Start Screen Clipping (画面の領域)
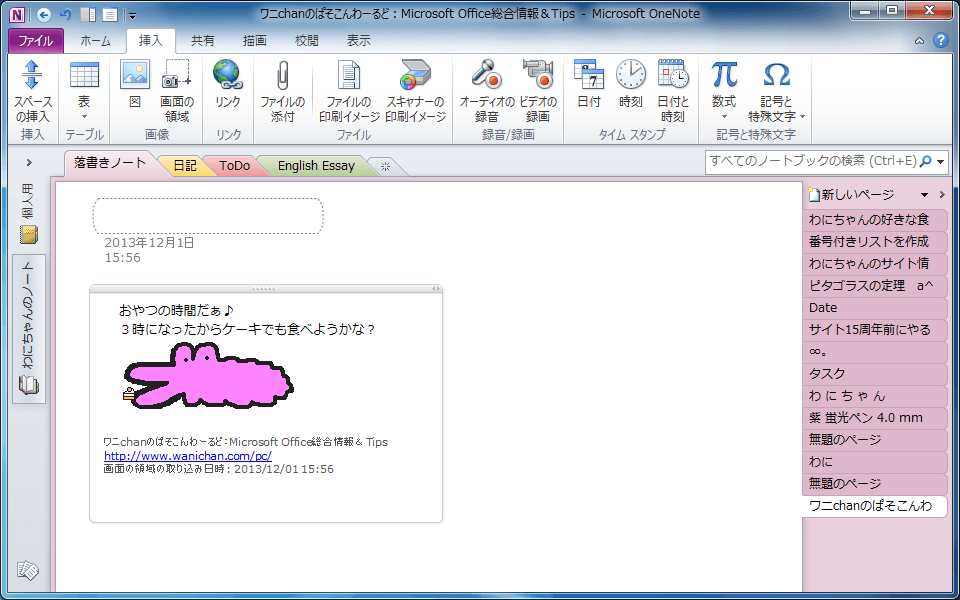 point(177,92)
